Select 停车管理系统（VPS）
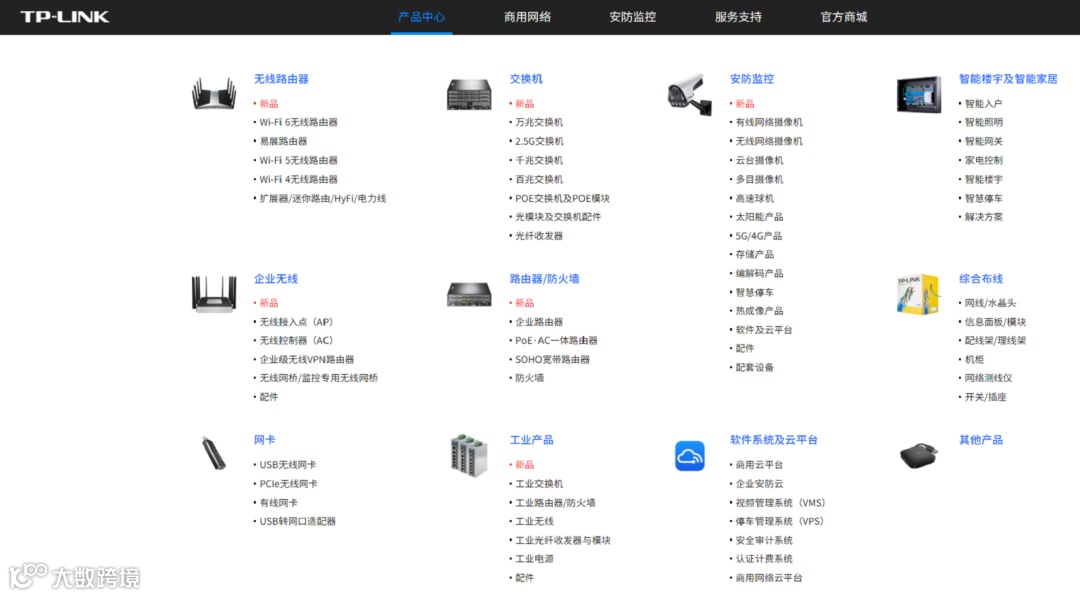The height and width of the screenshot is (597, 1080). tap(780, 521)
